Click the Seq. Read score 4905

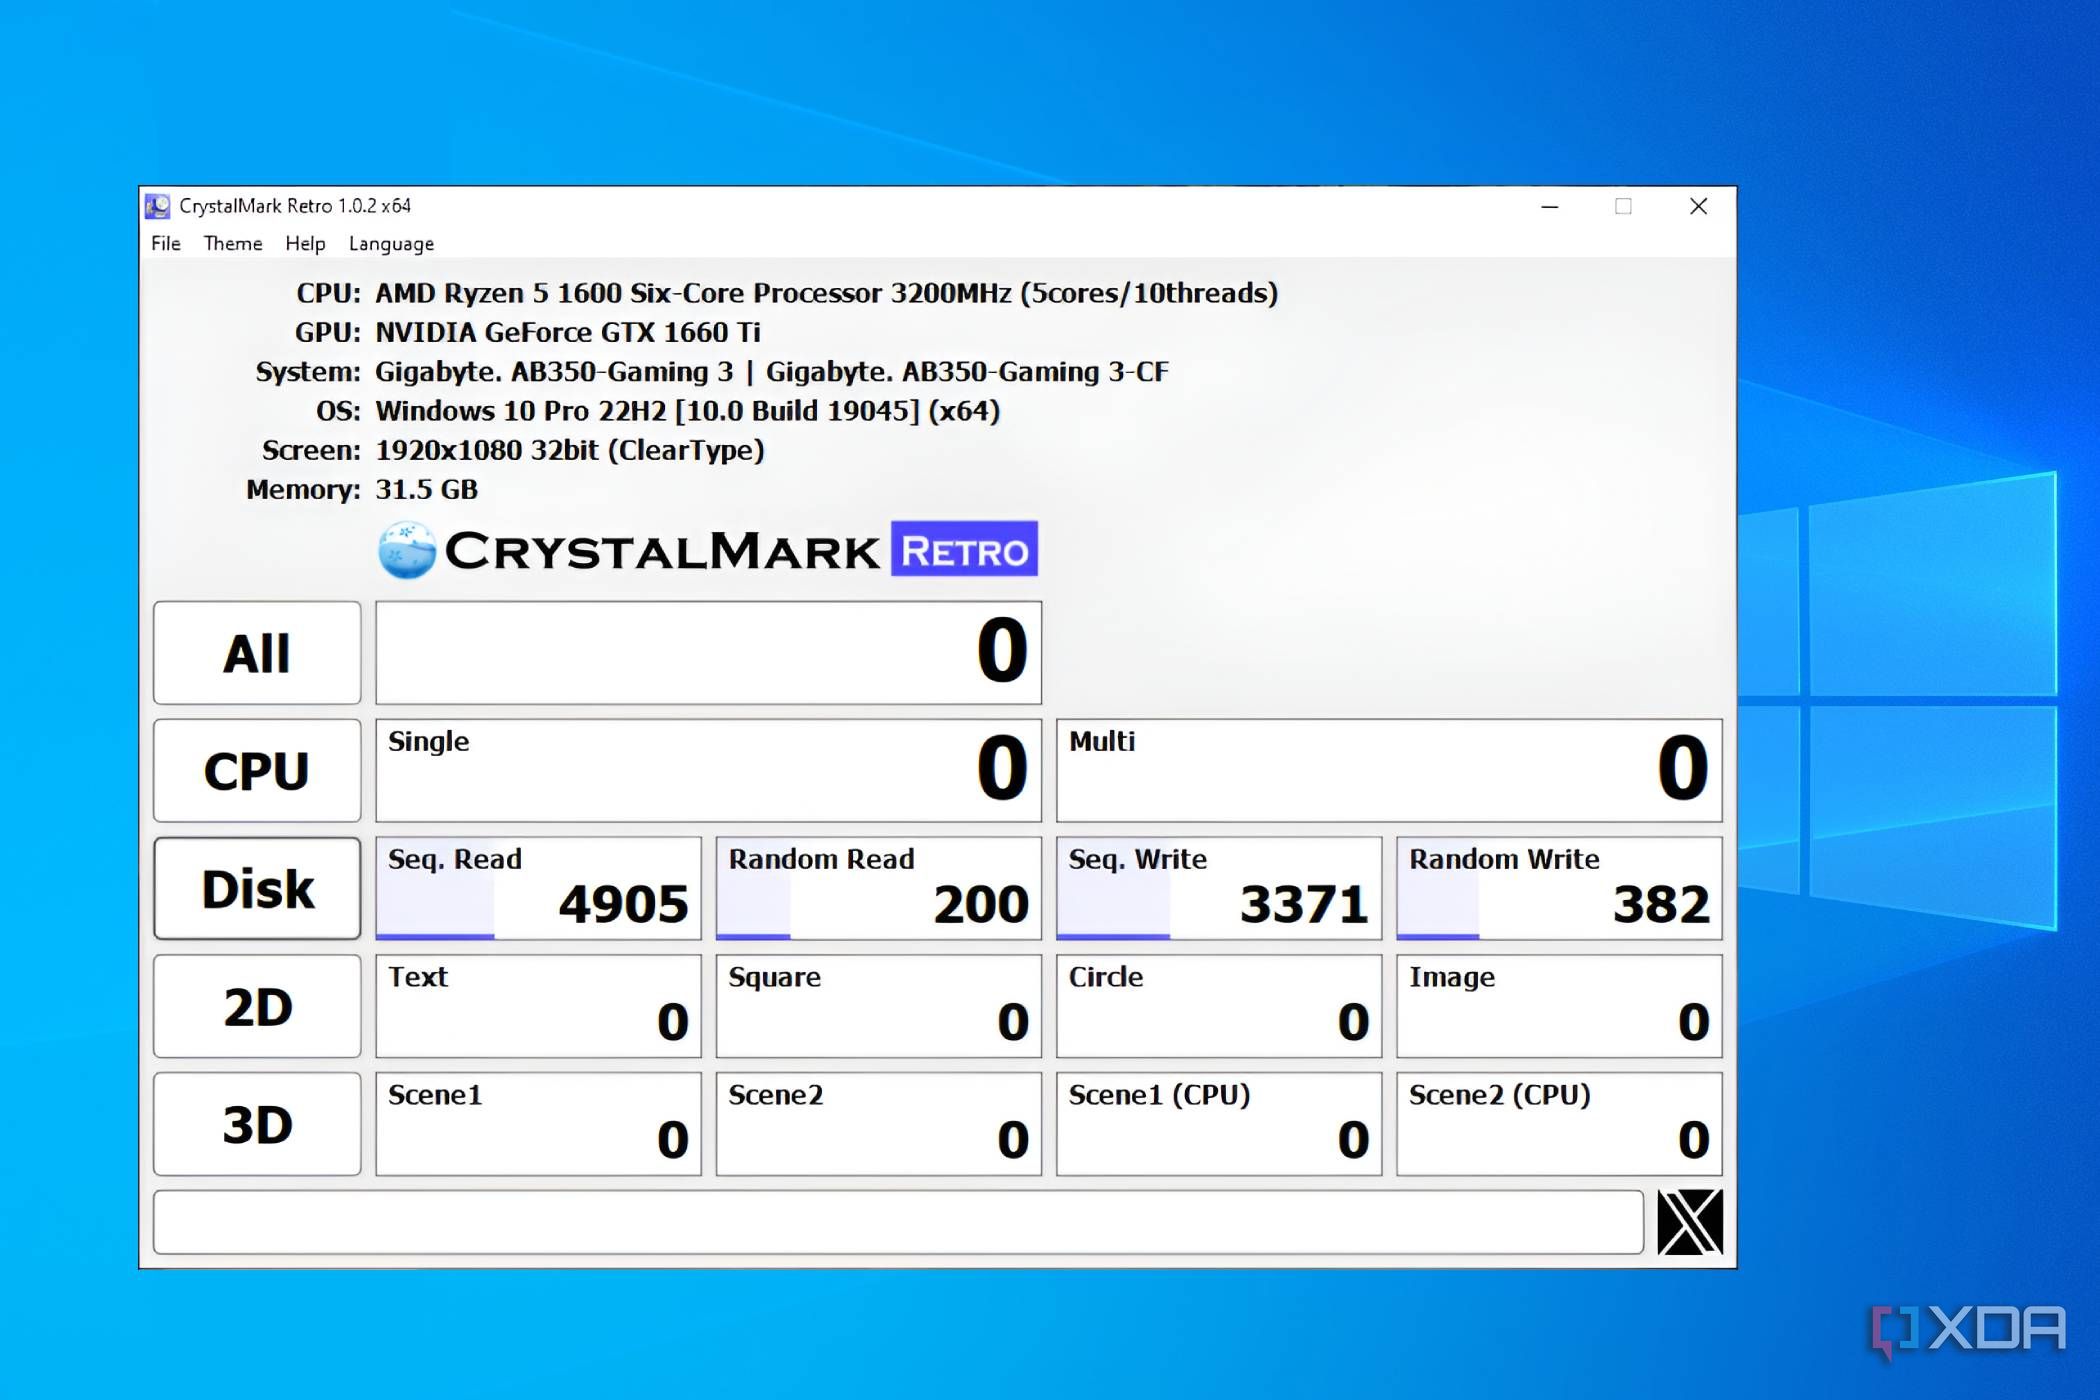click(x=538, y=888)
